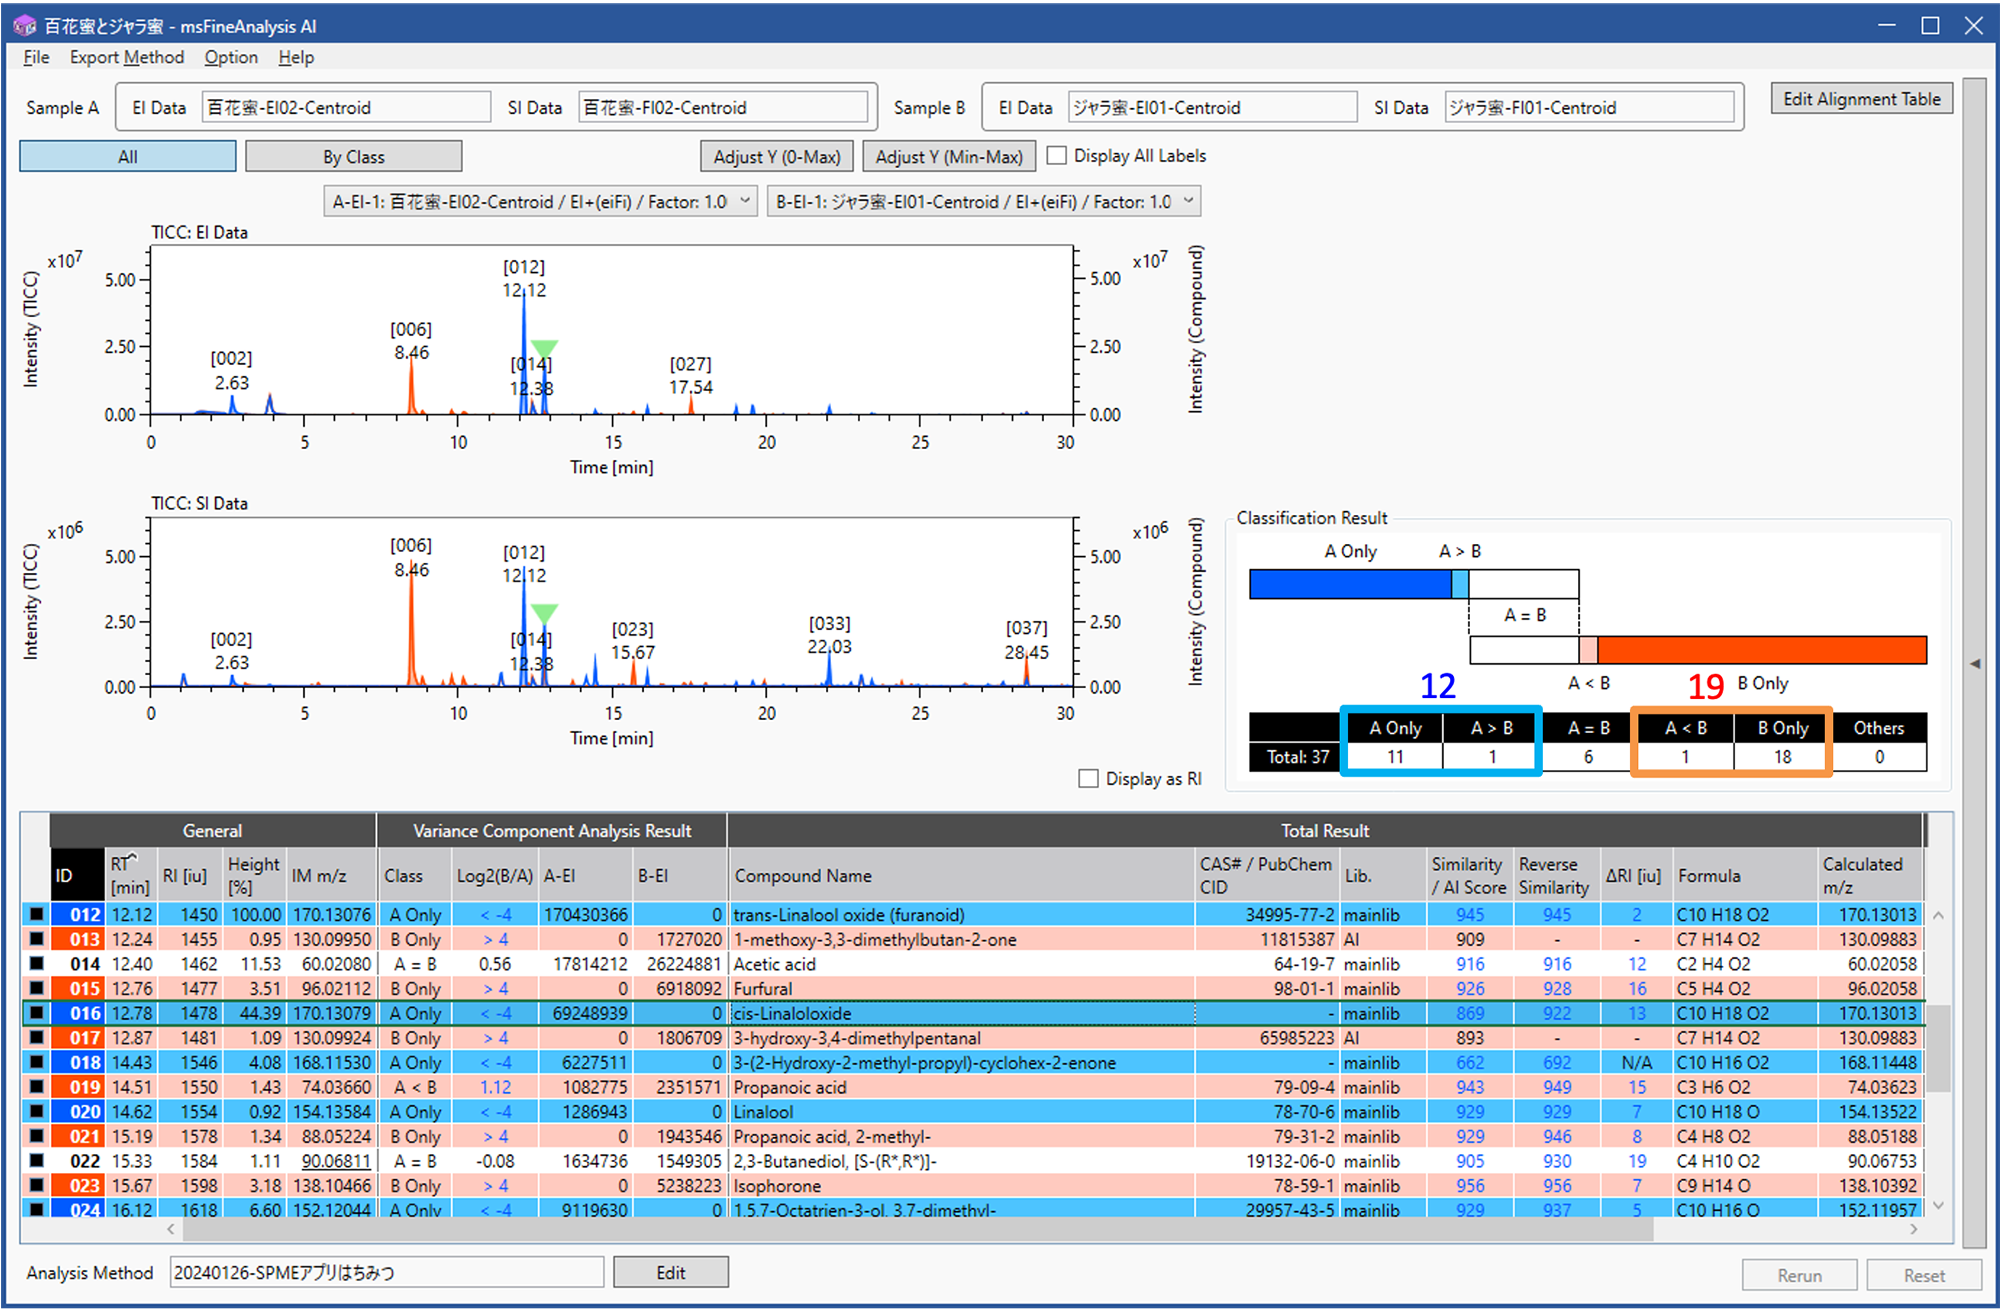Click the Sample B SI Data field
Image resolution: width=2000 pixels, height=1309 pixels.
(x=1589, y=107)
